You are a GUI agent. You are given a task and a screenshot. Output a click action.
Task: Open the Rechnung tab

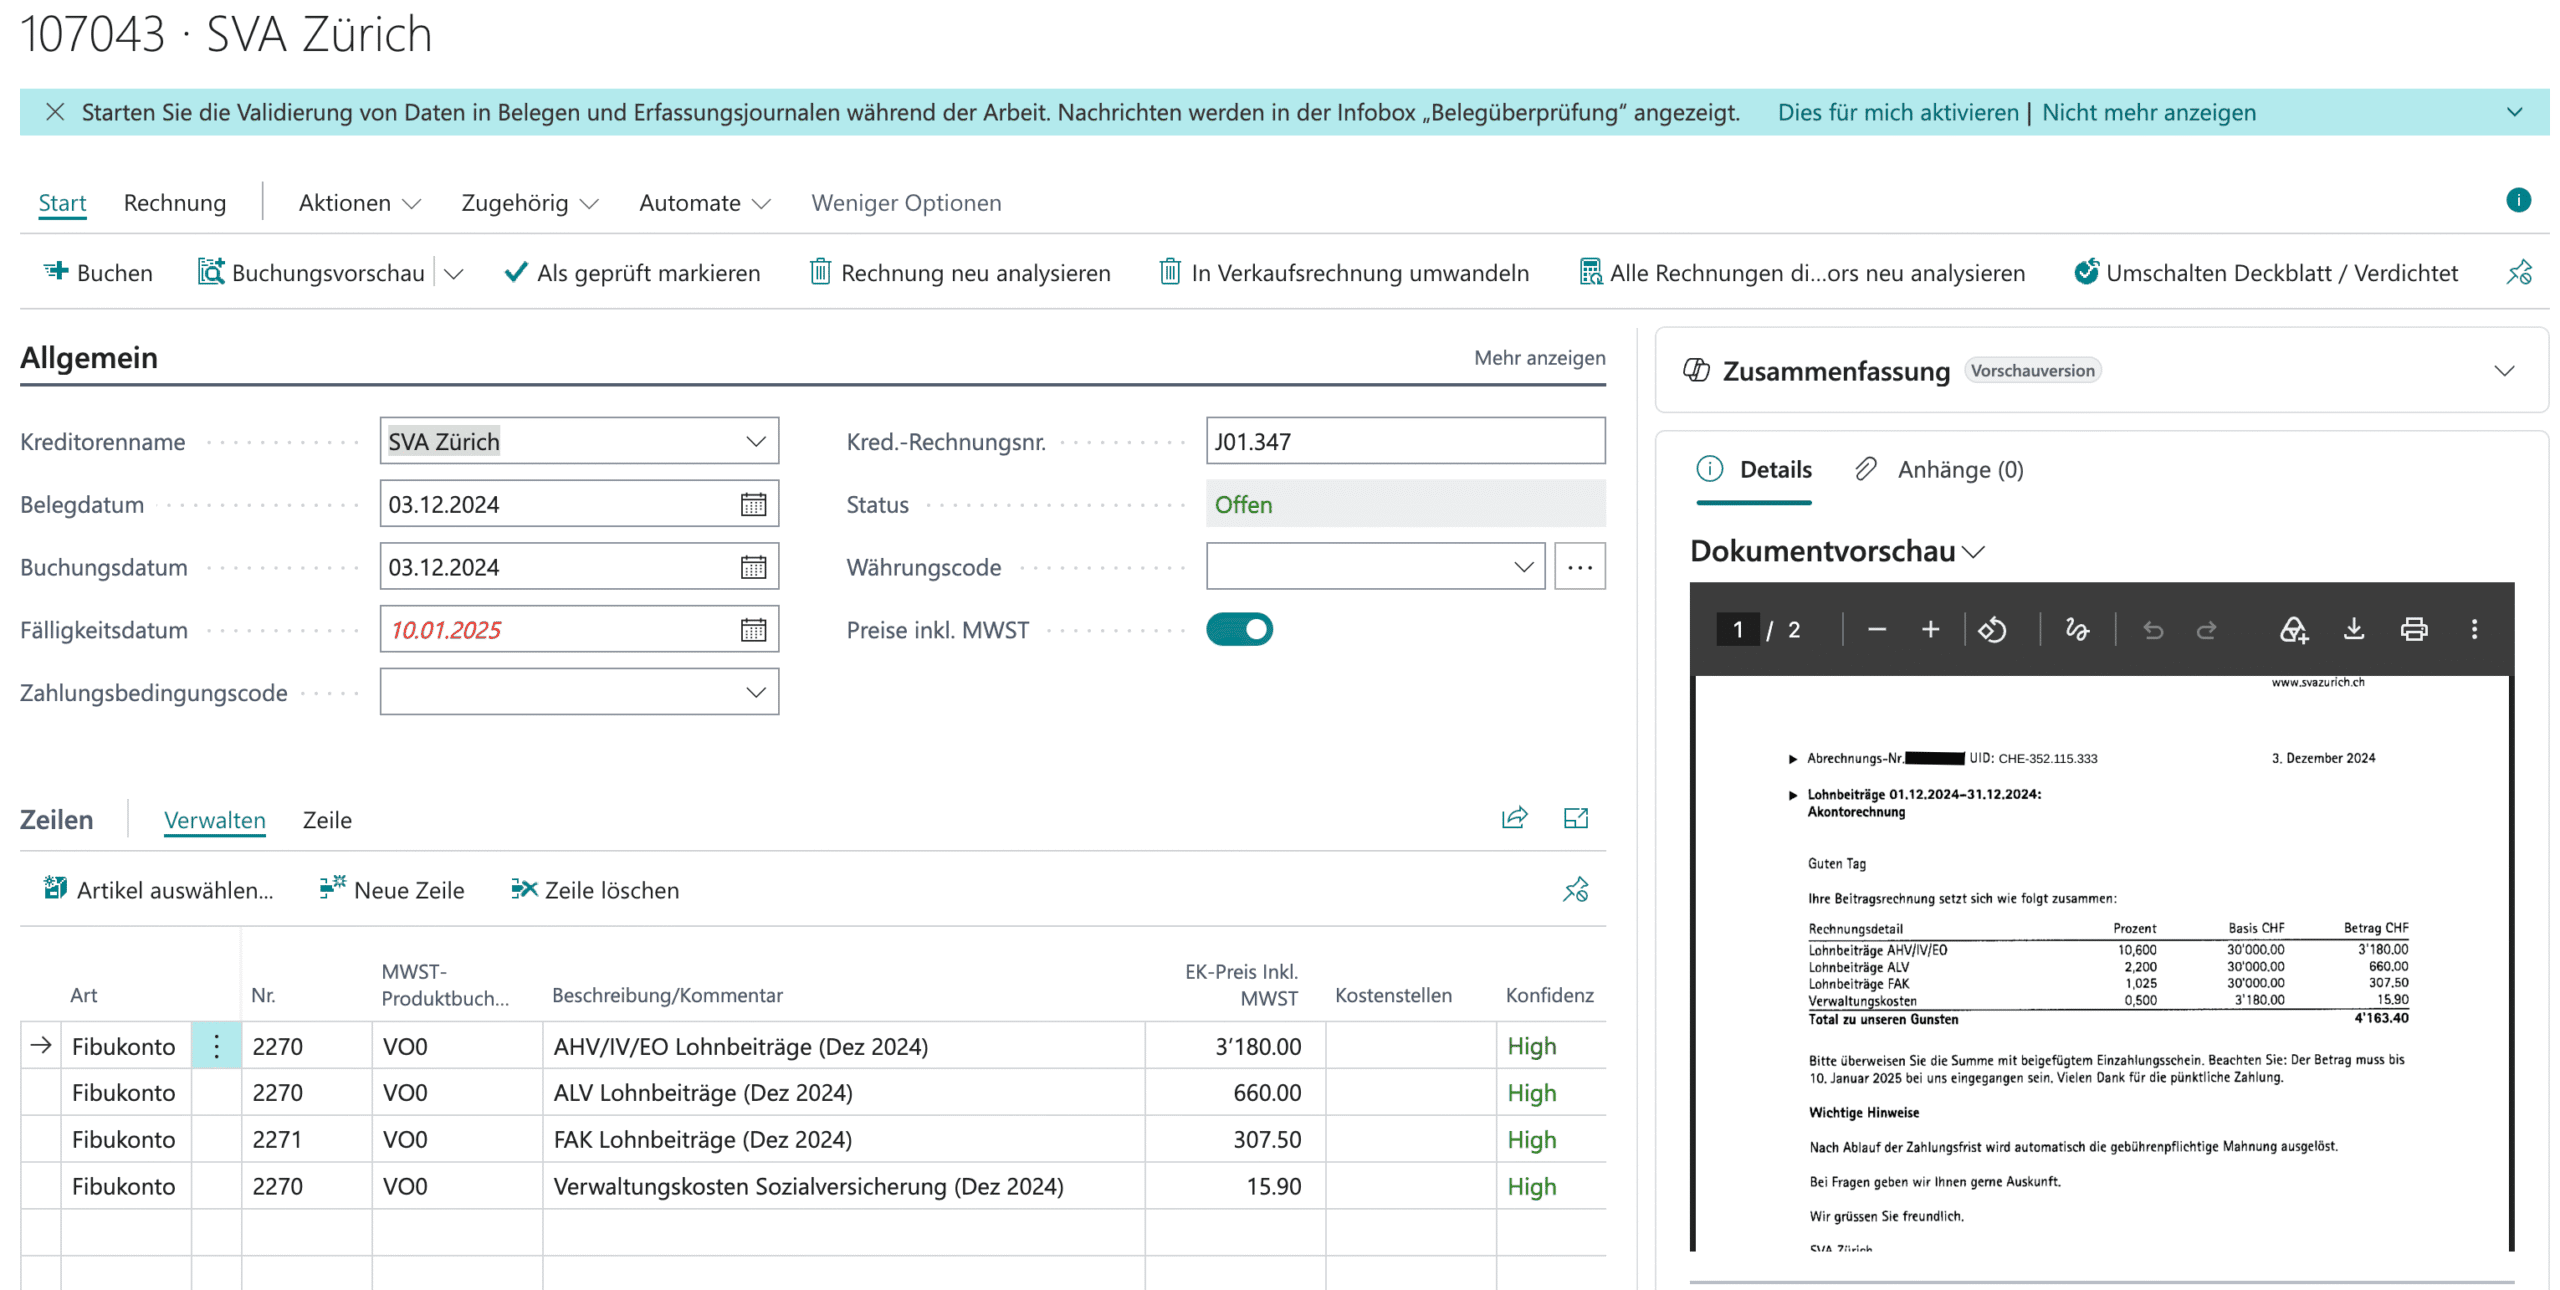(175, 203)
